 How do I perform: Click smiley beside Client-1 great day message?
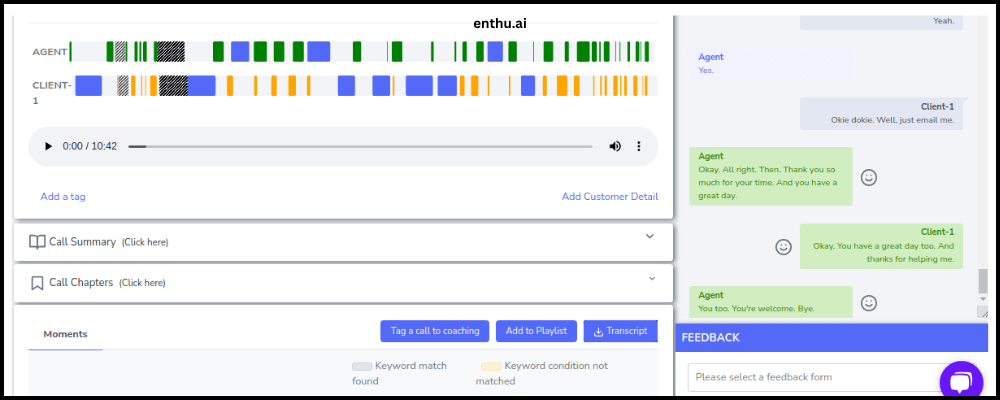pos(783,247)
